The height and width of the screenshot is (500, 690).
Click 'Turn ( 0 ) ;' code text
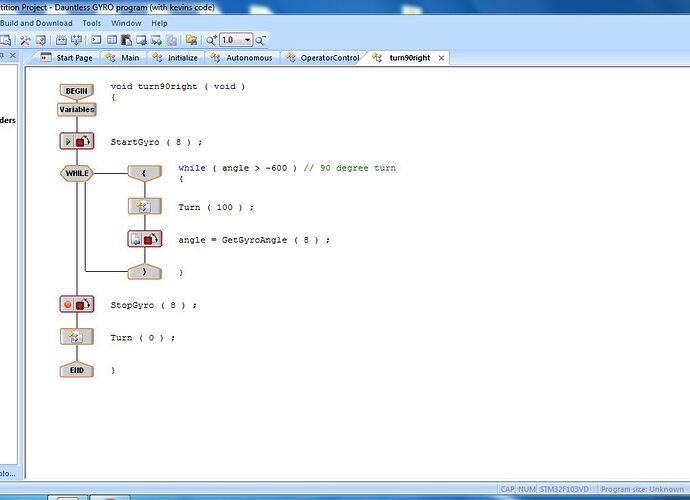click(x=143, y=338)
